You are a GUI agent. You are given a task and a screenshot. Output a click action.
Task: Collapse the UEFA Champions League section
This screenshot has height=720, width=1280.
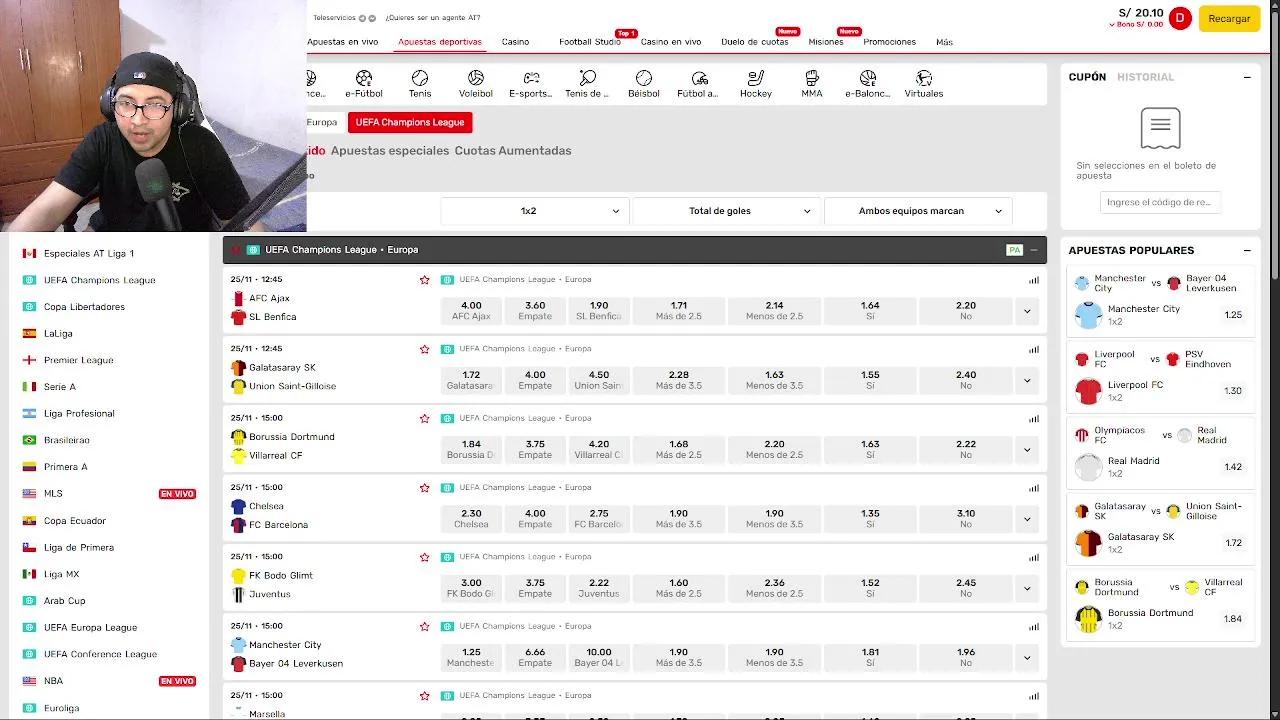pos(1034,250)
